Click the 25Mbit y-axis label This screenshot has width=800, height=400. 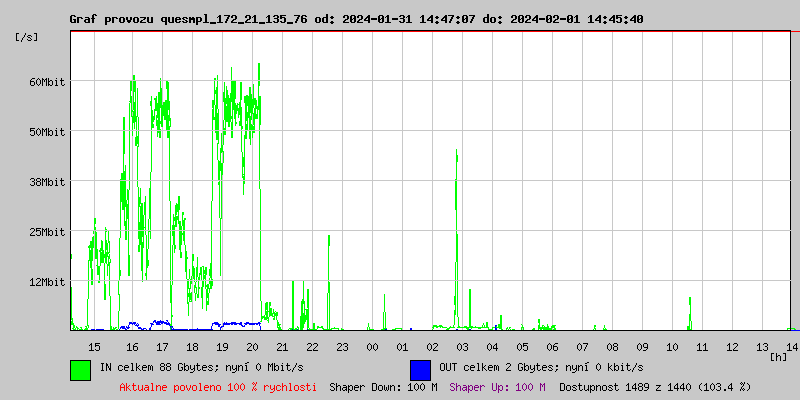click(x=47, y=232)
